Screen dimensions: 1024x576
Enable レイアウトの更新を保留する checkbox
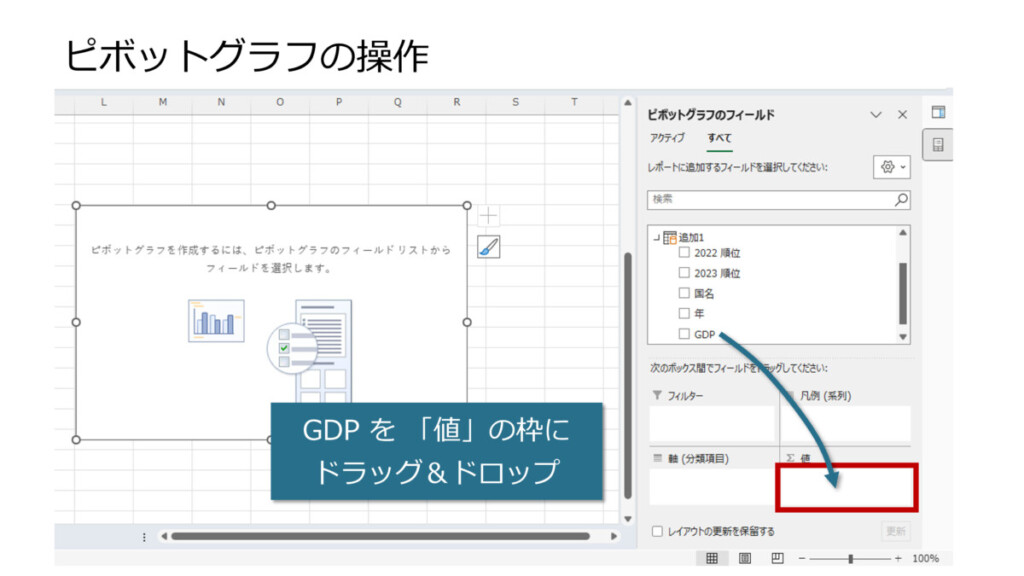(657, 531)
